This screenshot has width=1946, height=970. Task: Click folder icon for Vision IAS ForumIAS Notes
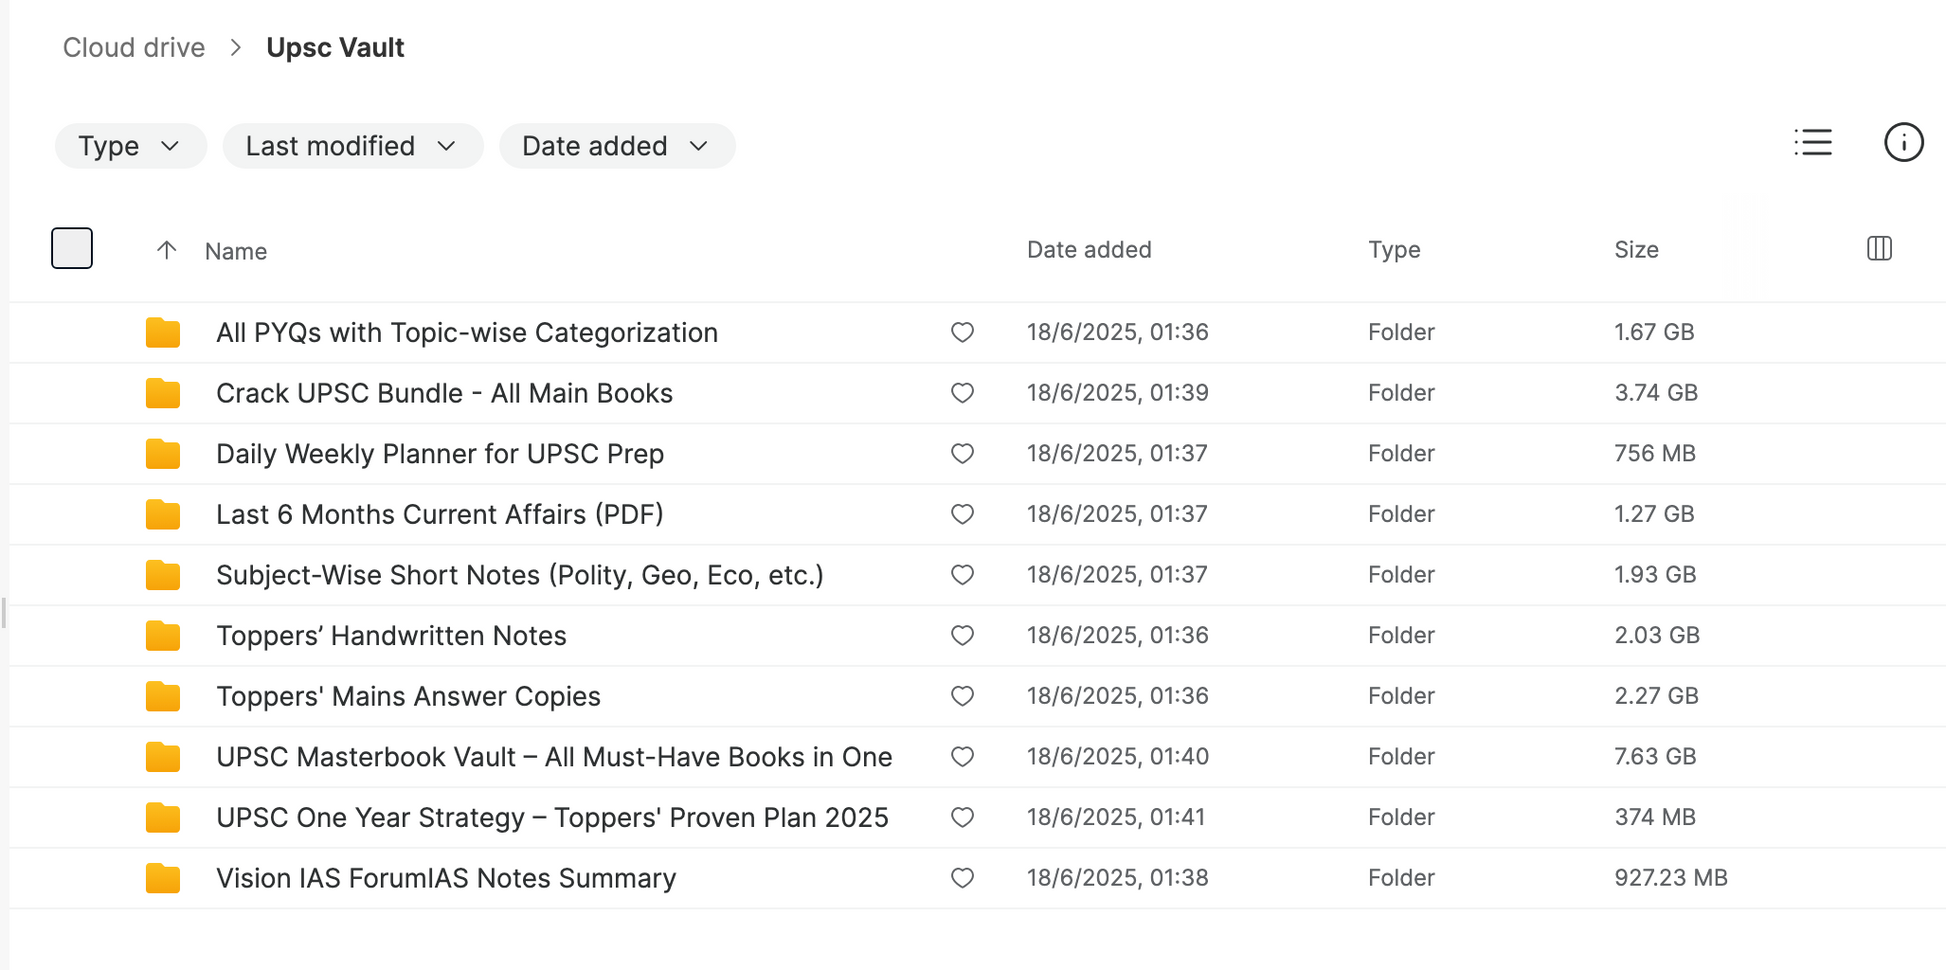[x=163, y=879]
